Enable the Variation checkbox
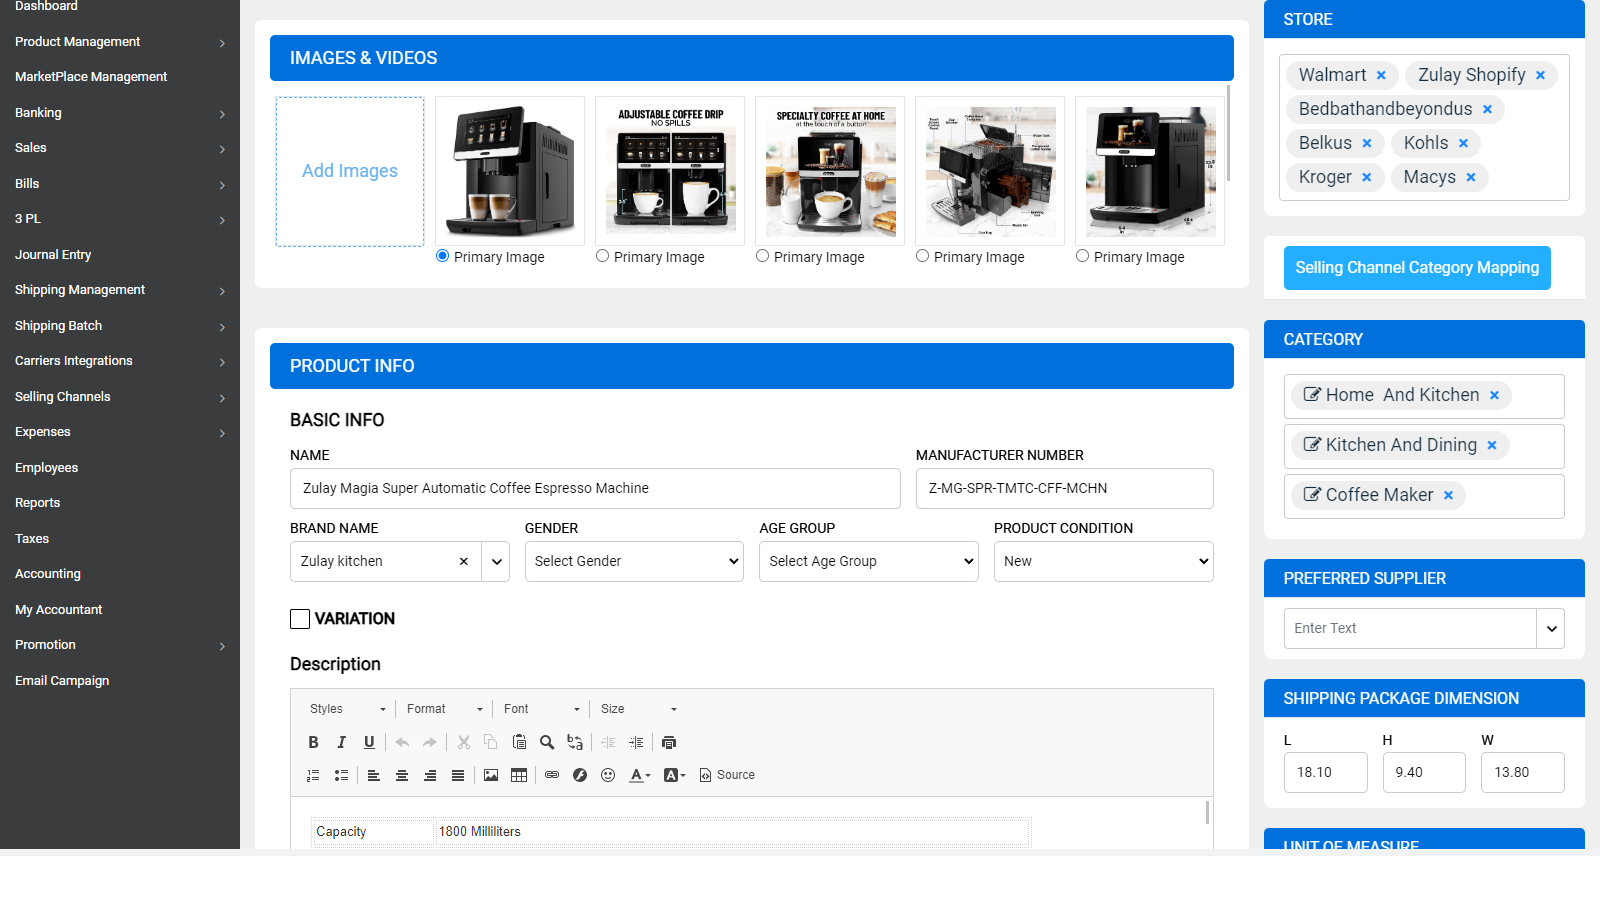The width and height of the screenshot is (1600, 900). (x=300, y=618)
